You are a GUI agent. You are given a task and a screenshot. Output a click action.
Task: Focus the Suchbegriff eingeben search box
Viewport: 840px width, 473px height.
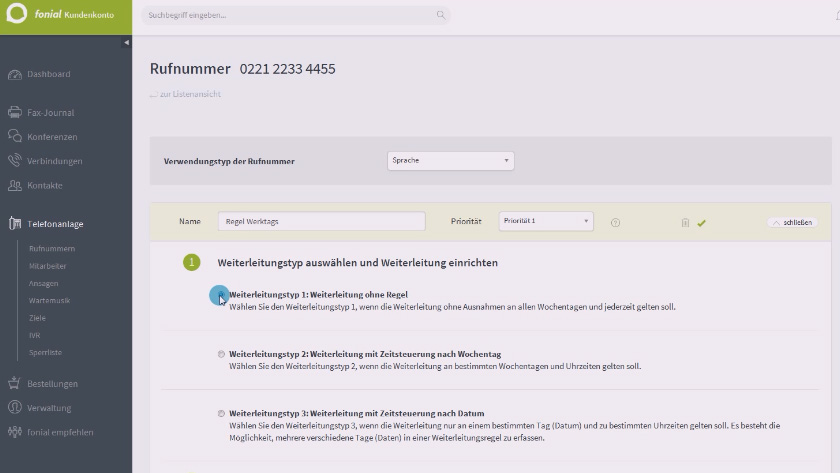click(x=295, y=15)
